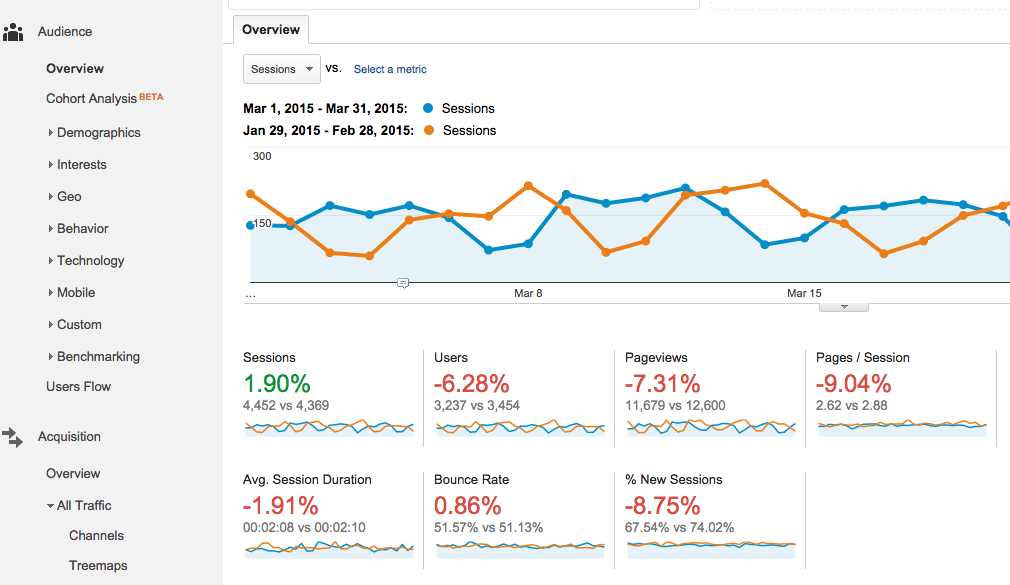This screenshot has width=1010, height=585.
Task: Click the orange Sessions legend dot
Action: [429, 130]
